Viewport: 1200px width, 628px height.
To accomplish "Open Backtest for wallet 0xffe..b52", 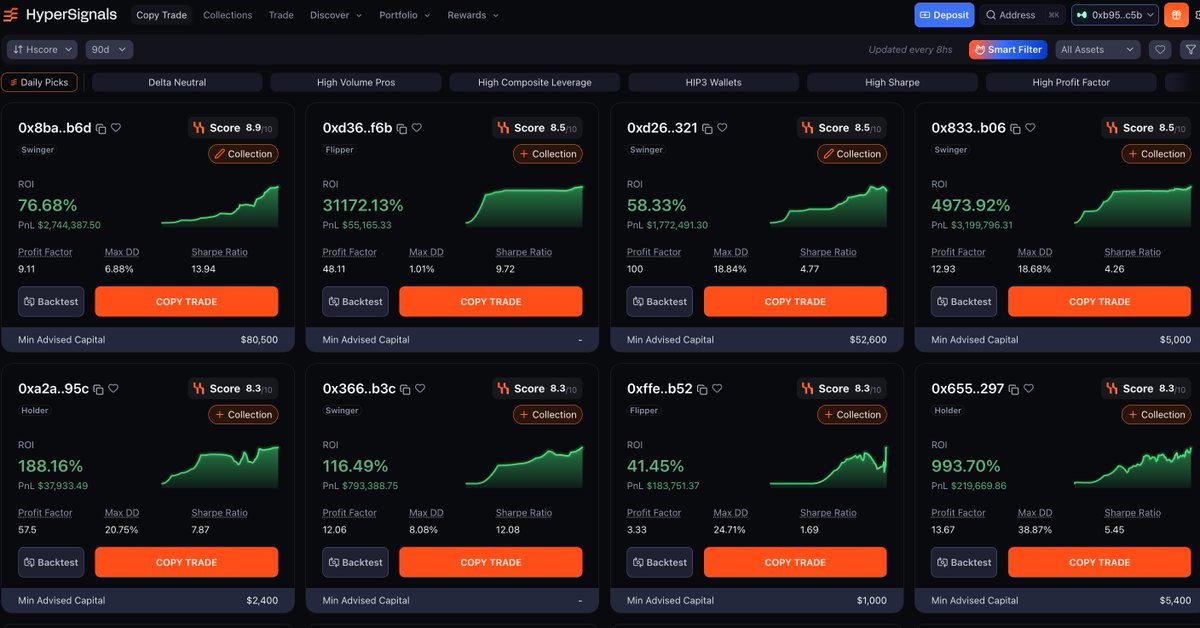I will click(660, 563).
